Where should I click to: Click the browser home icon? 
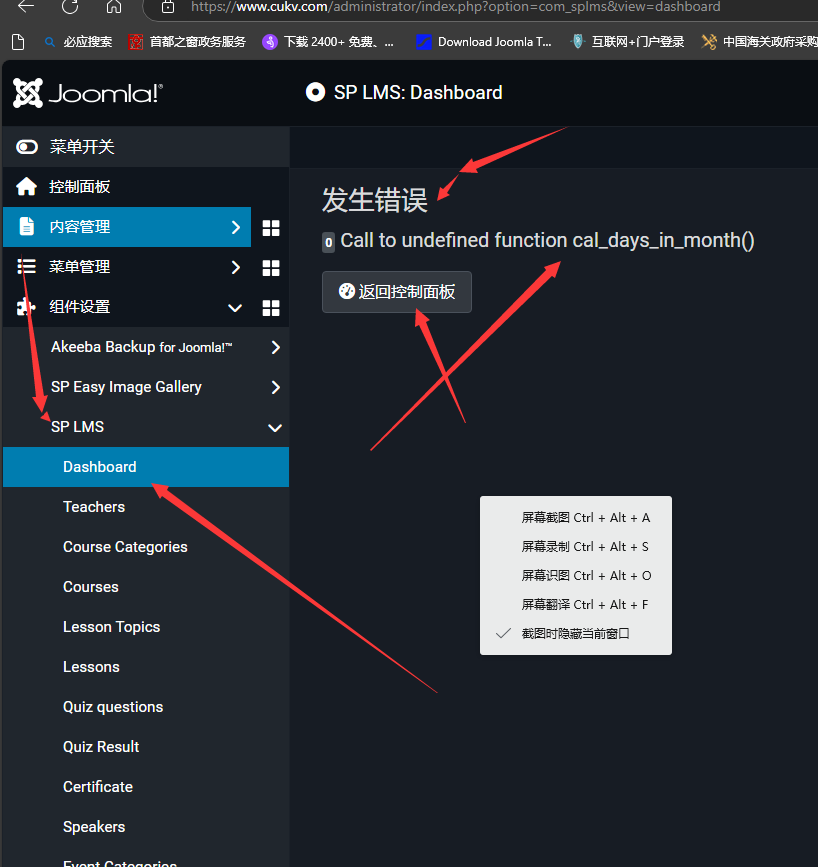click(114, 7)
